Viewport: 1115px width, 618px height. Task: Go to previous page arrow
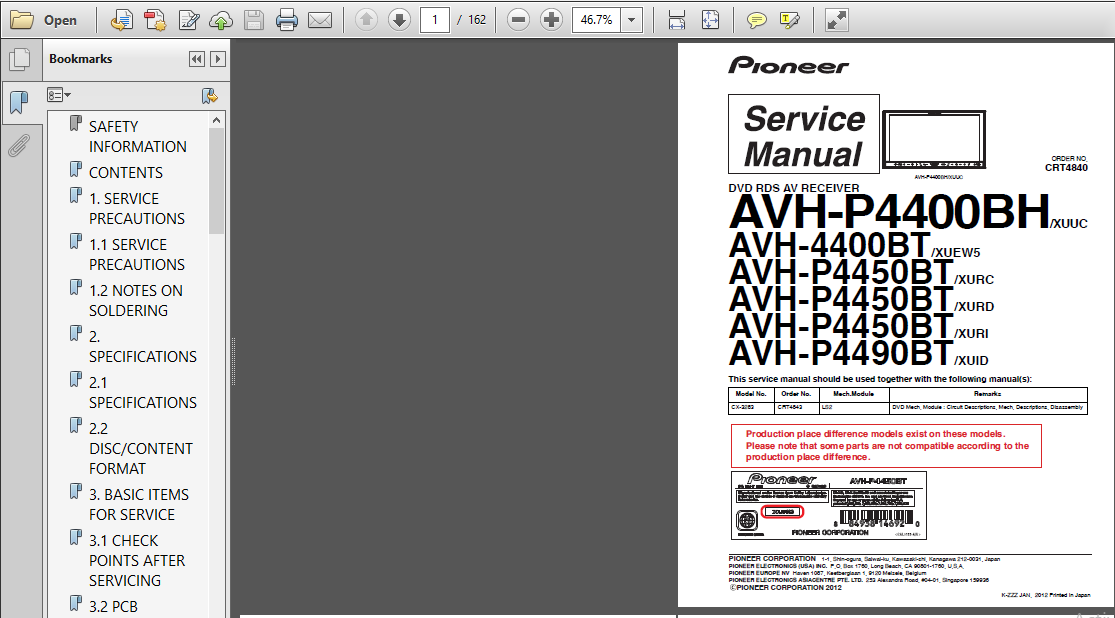tap(366, 20)
